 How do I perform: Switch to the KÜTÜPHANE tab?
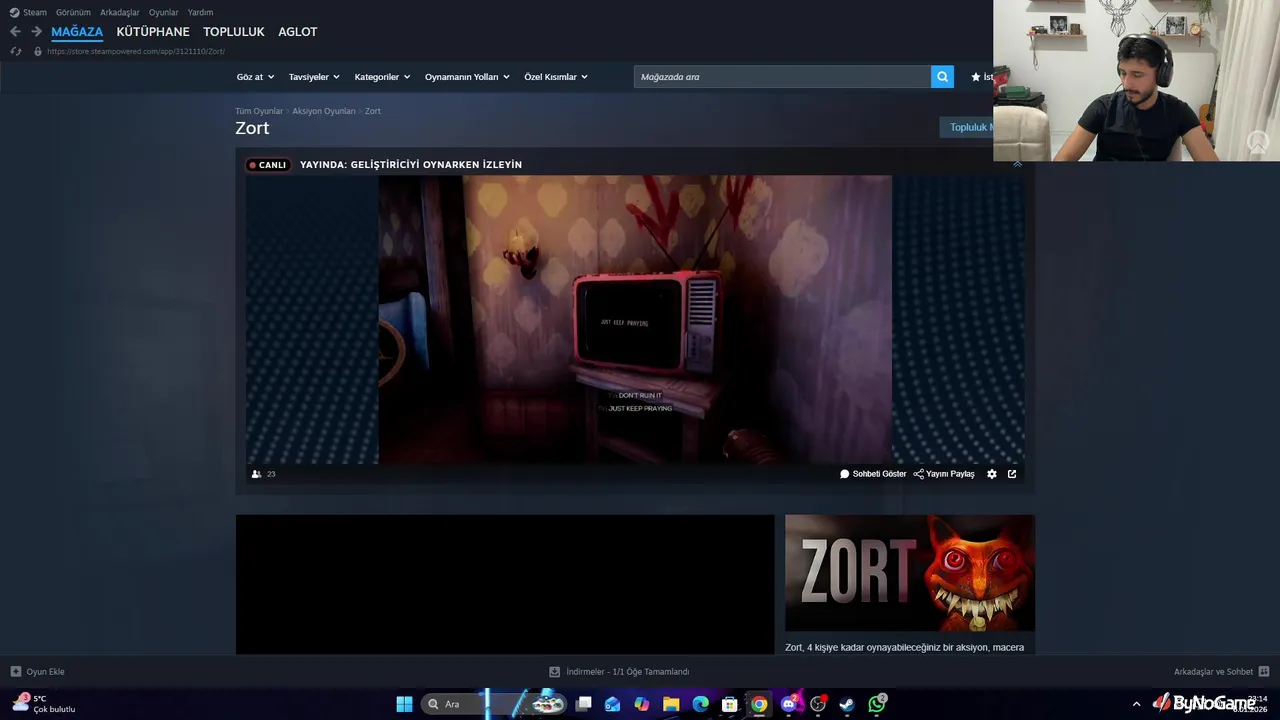pos(153,32)
